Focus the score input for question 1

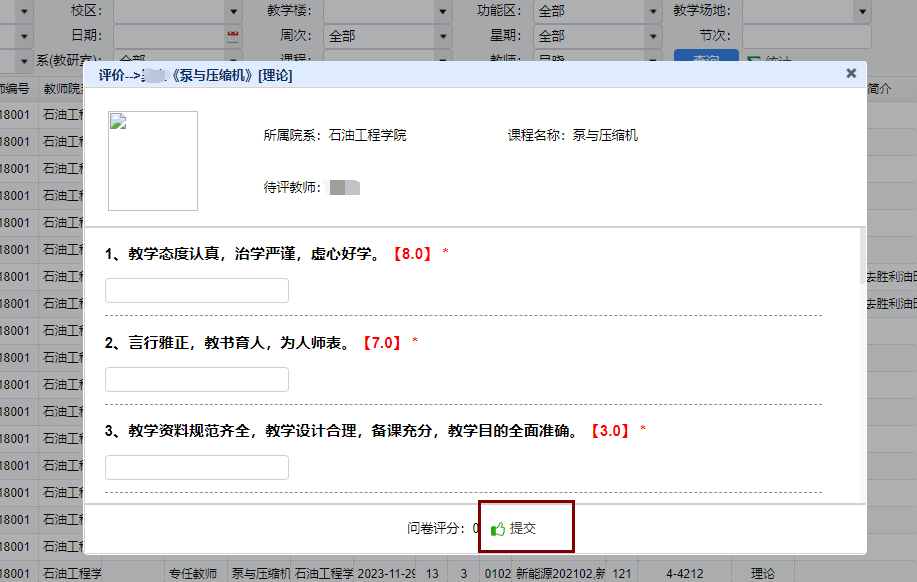[x=197, y=291]
